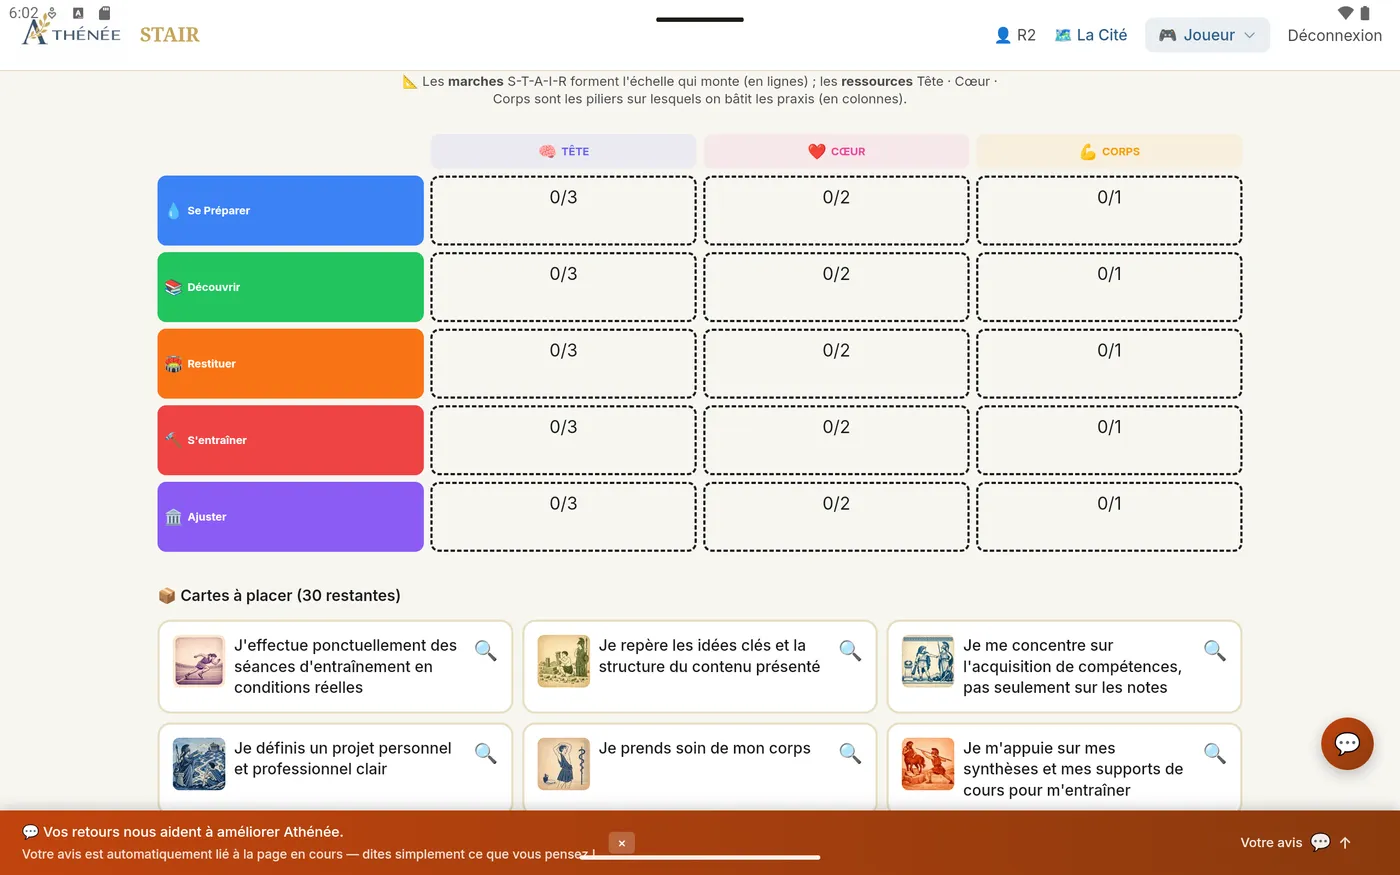The image size is (1400, 875).
Task: Click the Restituer Tête drop zone
Action: 564,364
